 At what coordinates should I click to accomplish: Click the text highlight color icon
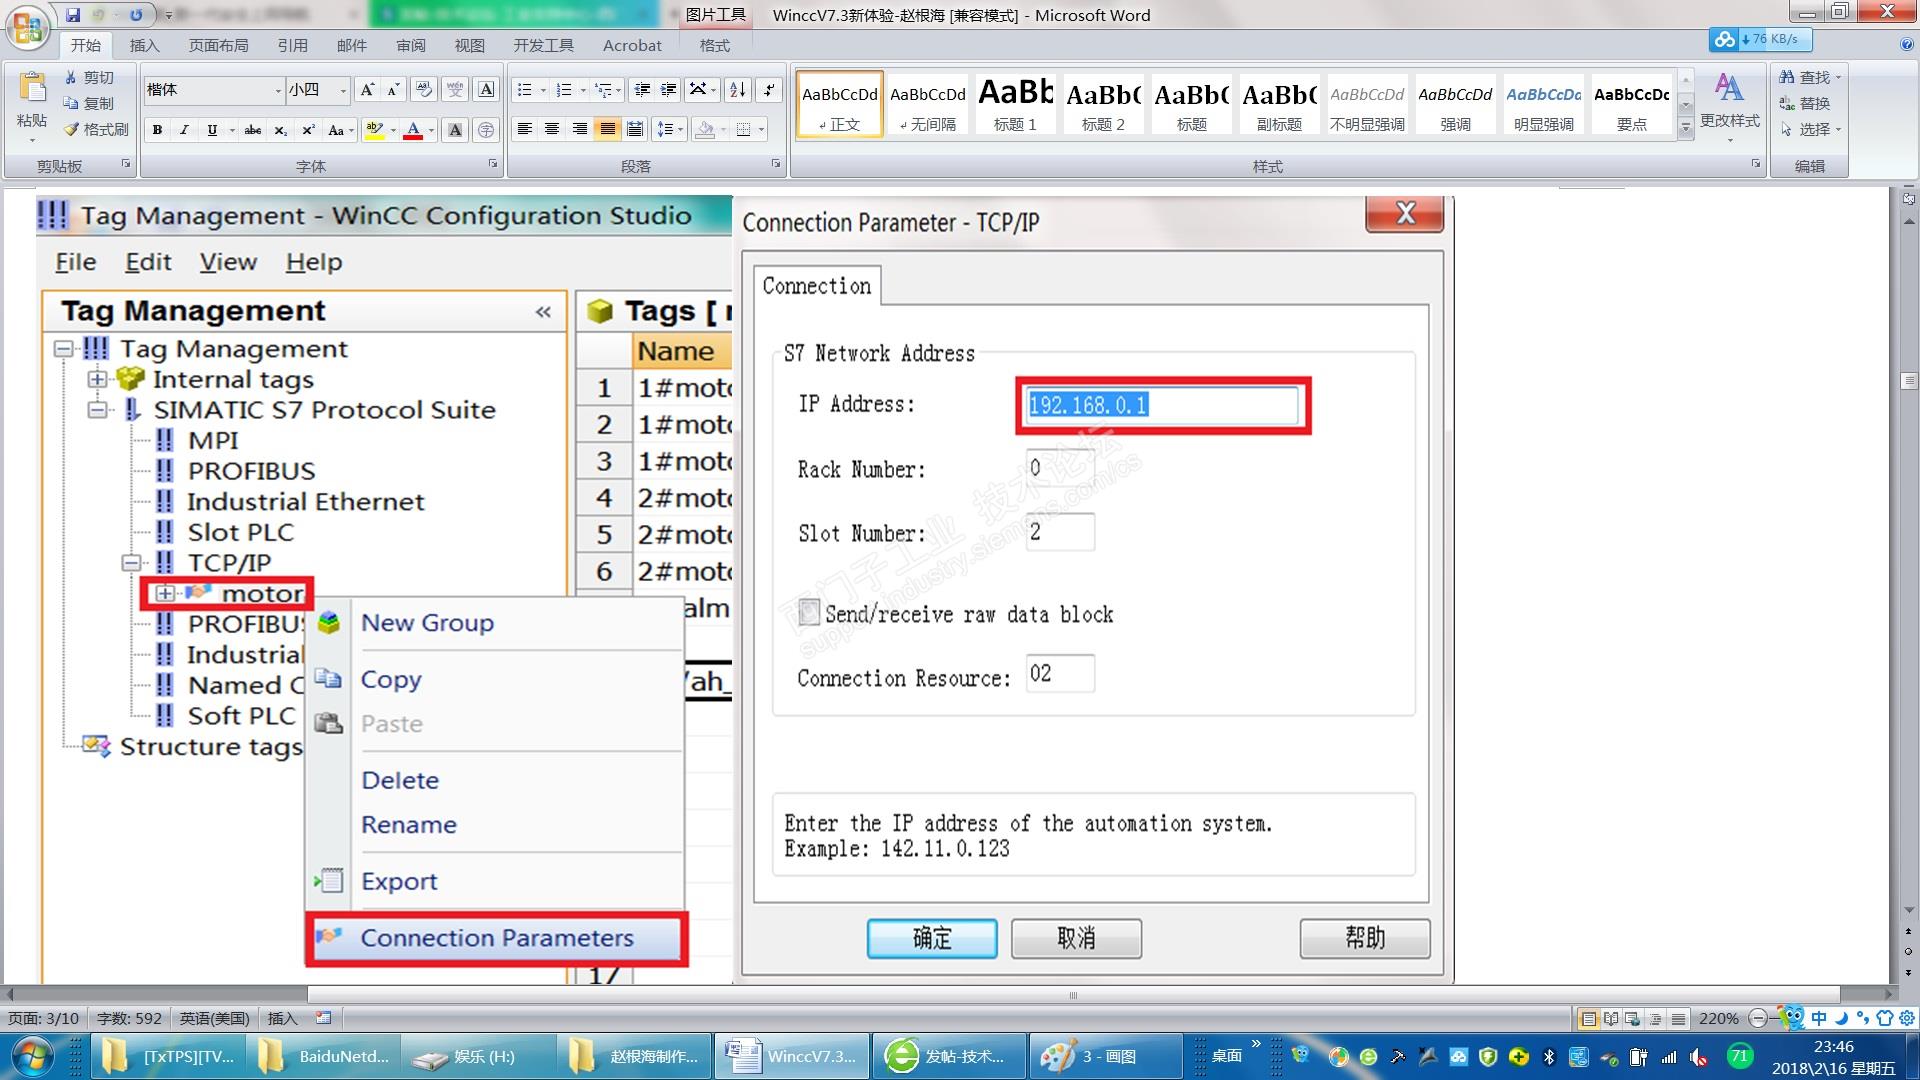pyautogui.click(x=374, y=130)
